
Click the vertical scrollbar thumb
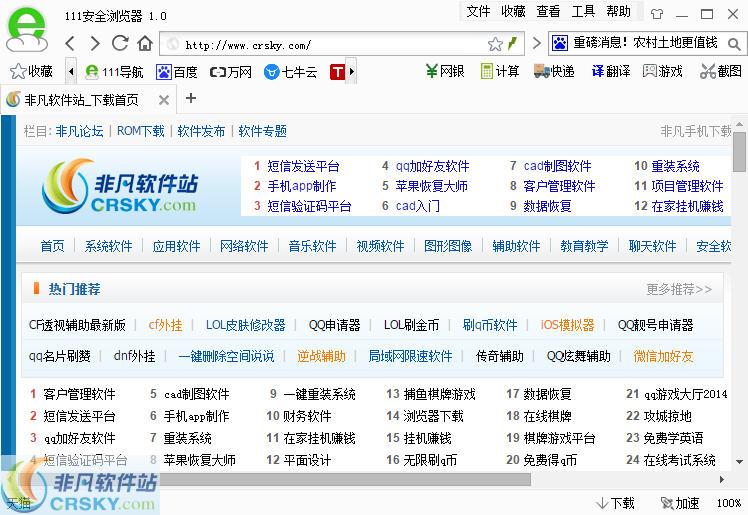point(739,152)
